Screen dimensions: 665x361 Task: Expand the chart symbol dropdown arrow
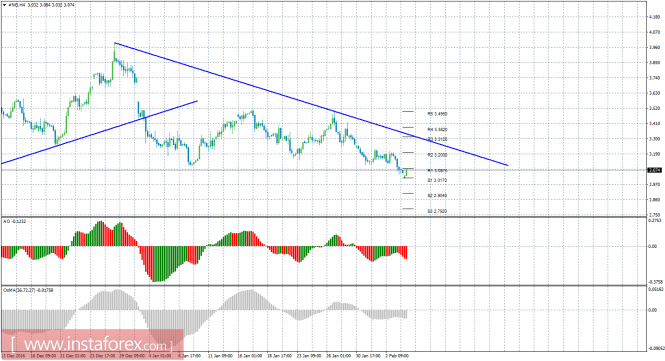[4, 5]
